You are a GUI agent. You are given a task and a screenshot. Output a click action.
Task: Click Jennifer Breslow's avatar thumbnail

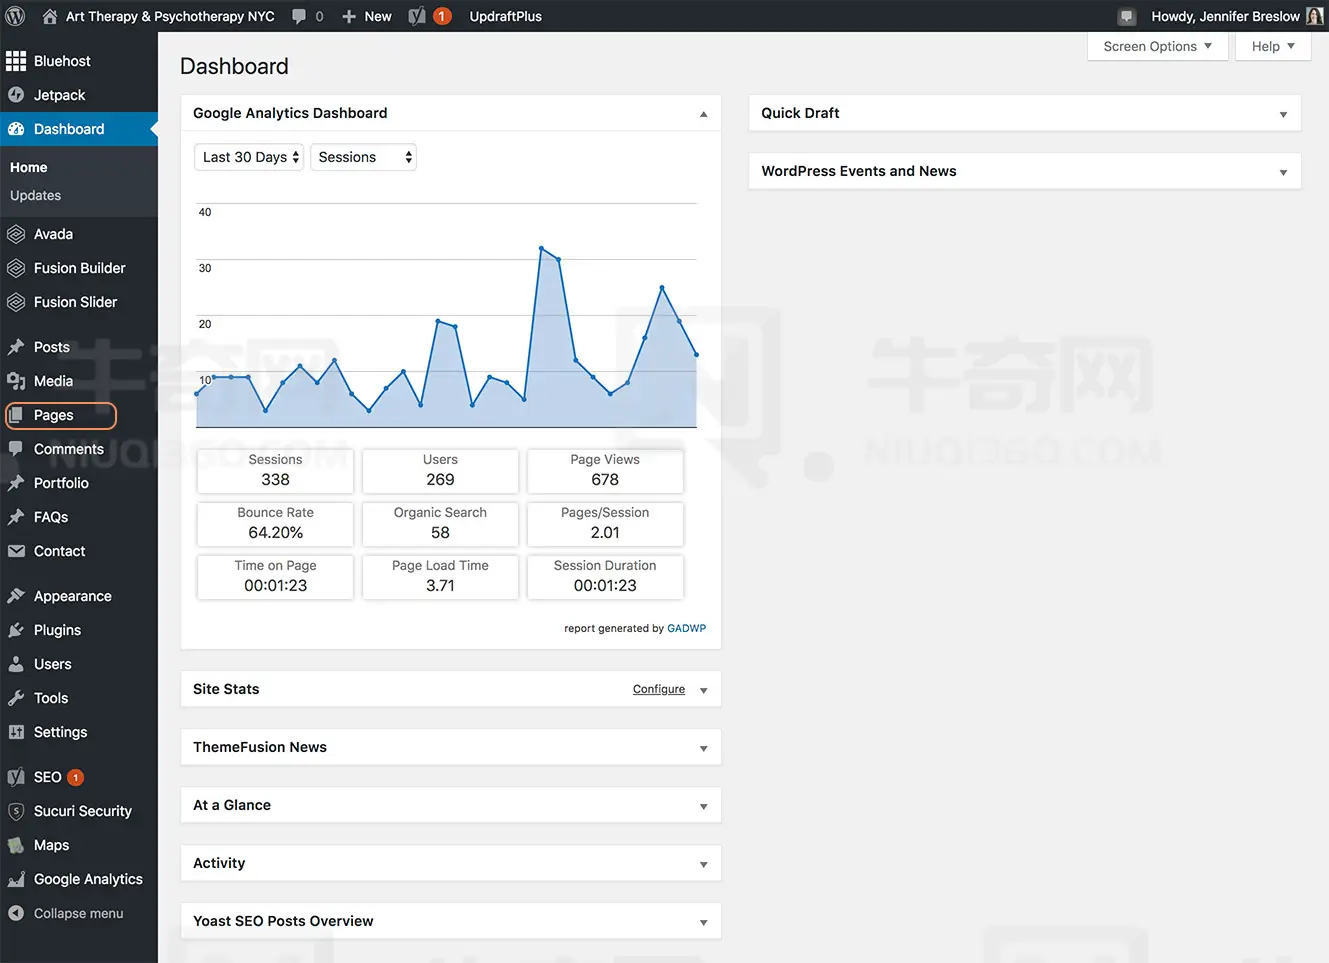click(1314, 16)
